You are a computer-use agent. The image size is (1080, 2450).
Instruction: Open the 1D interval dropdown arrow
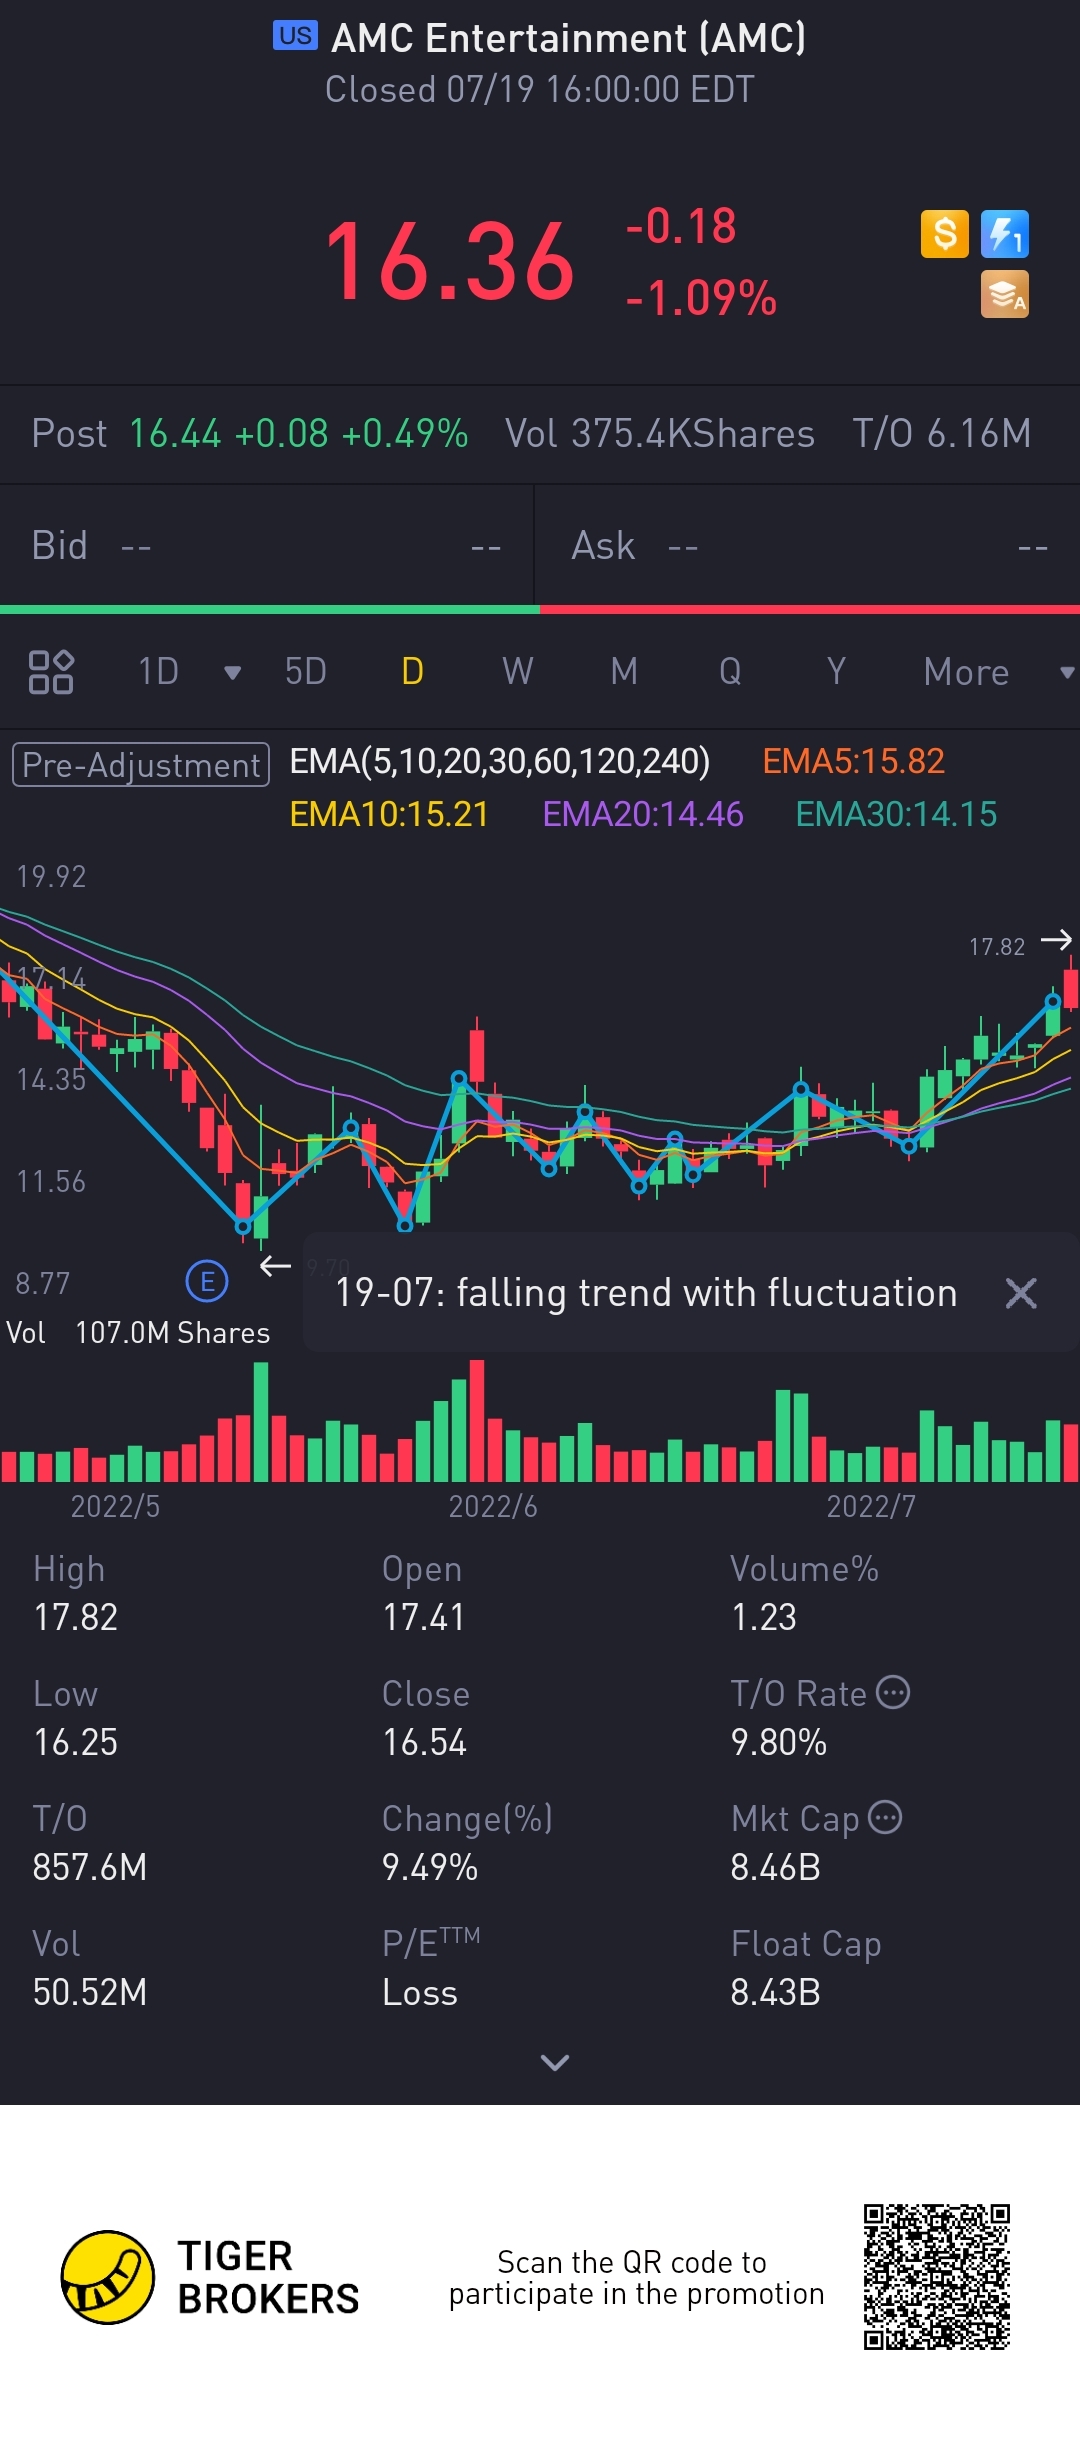pos(232,673)
